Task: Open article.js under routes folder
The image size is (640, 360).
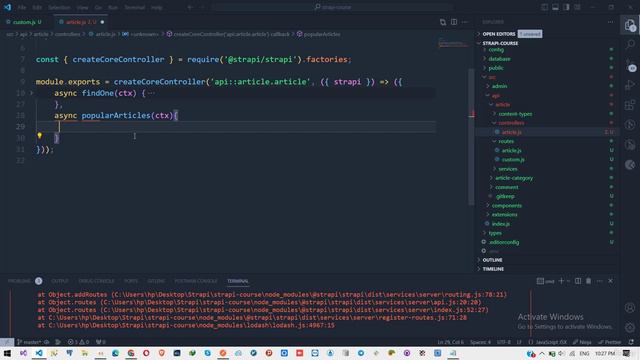Action: click(511, 151)
